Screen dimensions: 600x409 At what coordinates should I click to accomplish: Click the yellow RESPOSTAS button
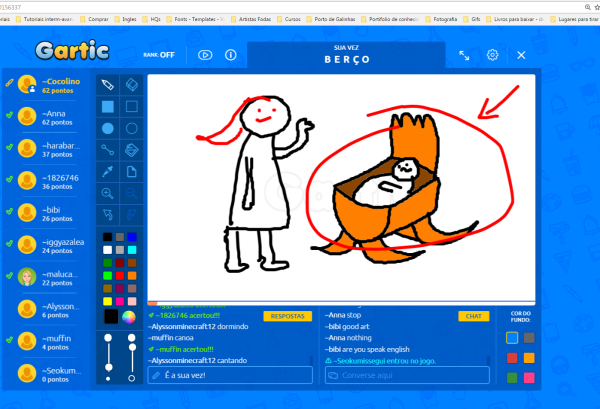point(286,316)
